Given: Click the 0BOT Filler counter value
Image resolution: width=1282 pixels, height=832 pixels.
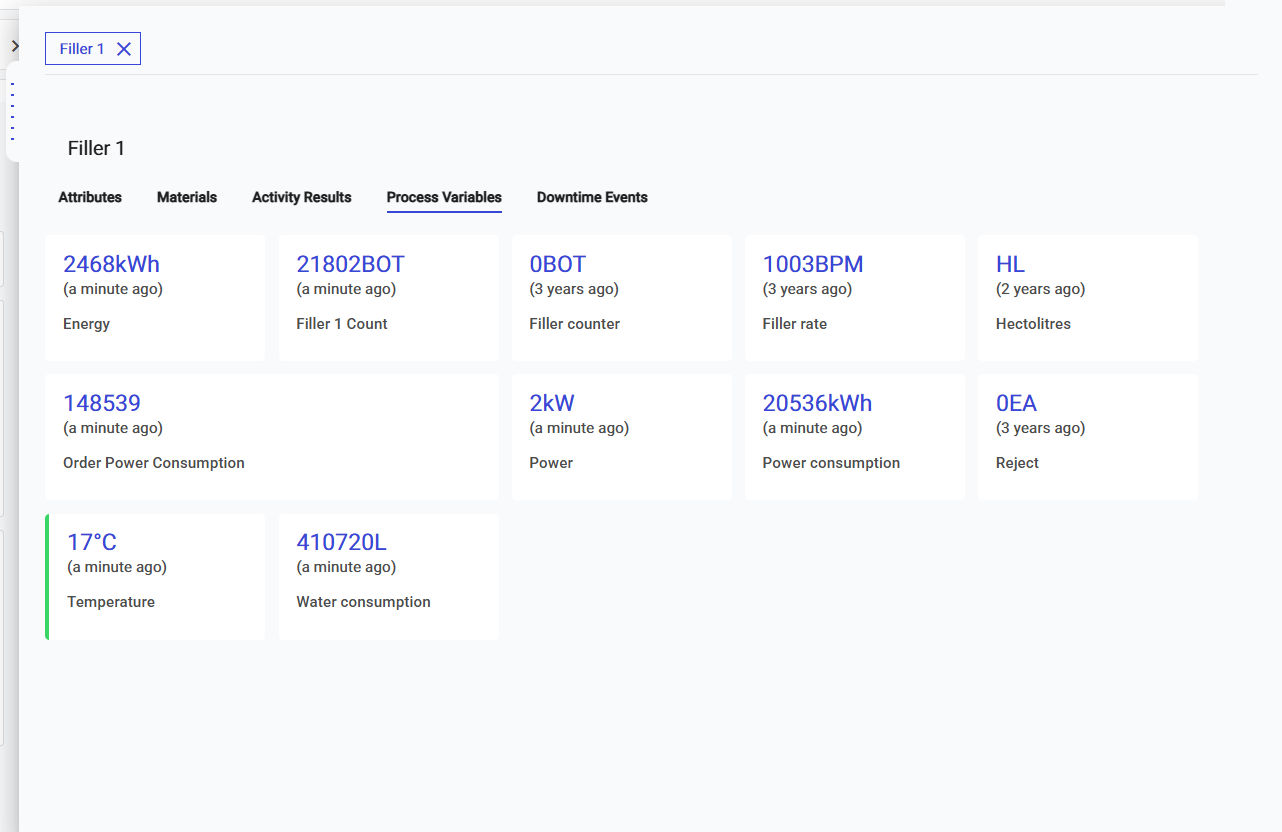Looking at the screenshot, I should click(x=557, y=264).
